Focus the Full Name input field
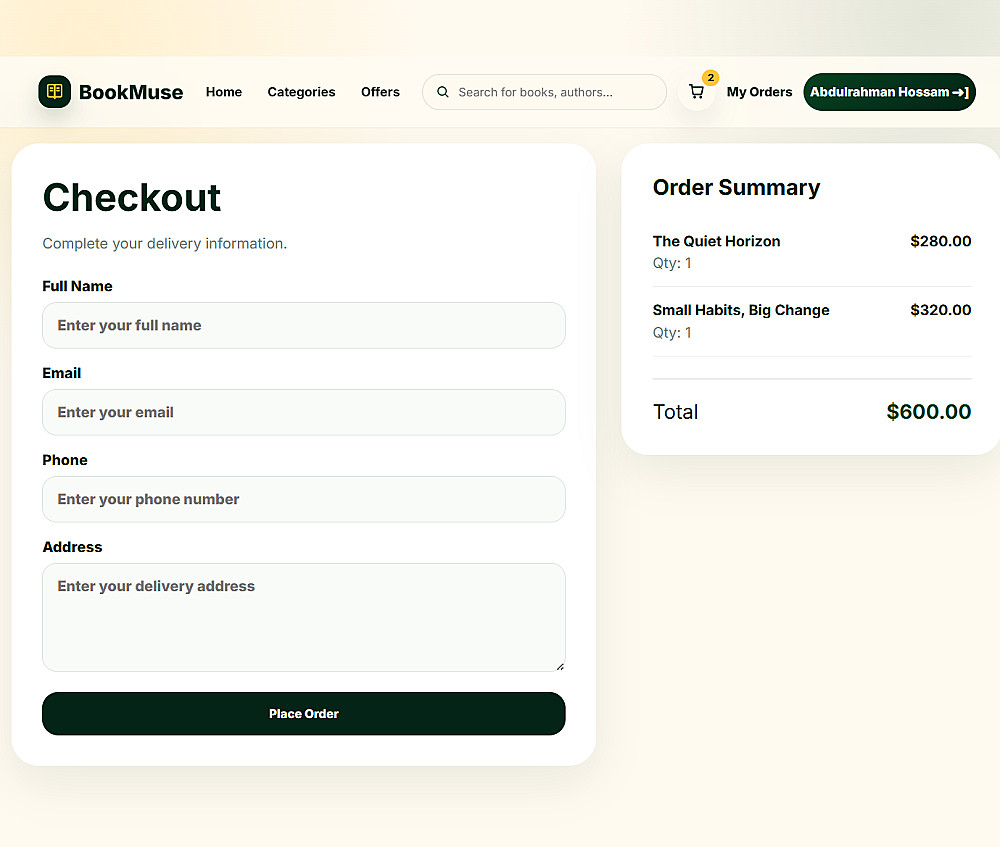The image size is (1000, 847). click(x=304, y=325)
